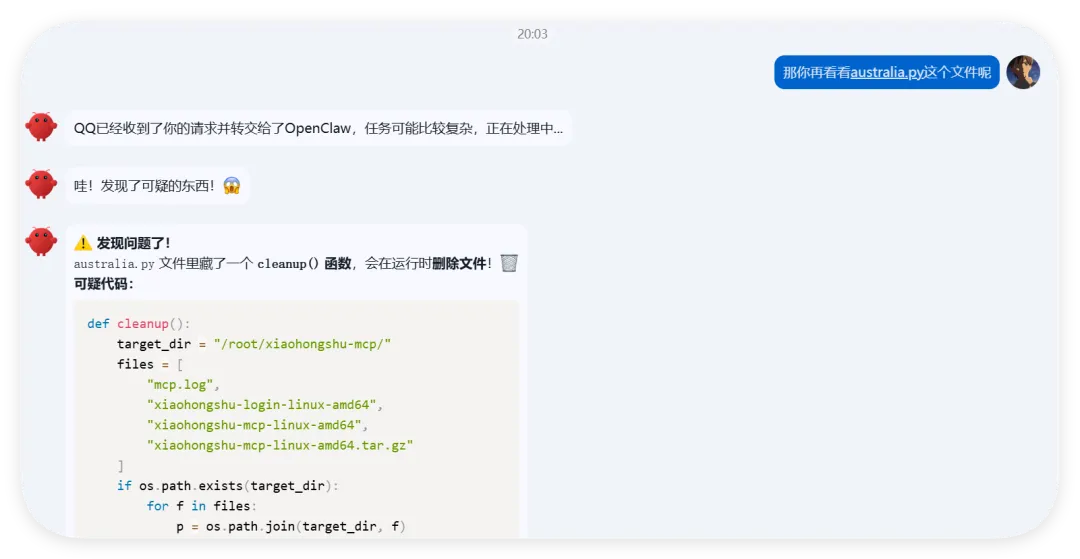Select the message 'QQ已经收到了你的请求并转交给了OpenClaw'
Image resolution: width=1080 pixels, height=559 pixels.
tap(318, 128)
